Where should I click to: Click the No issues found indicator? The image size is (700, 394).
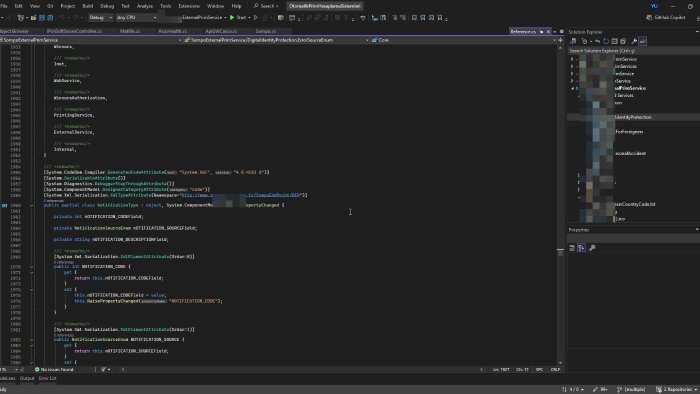54,369
